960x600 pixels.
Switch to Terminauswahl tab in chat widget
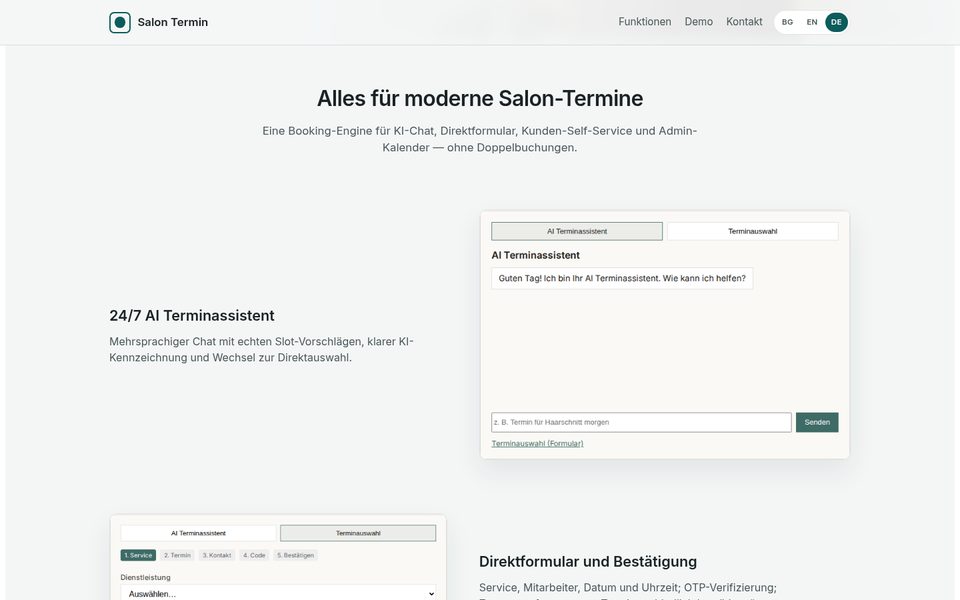click(x=752, y=231)
